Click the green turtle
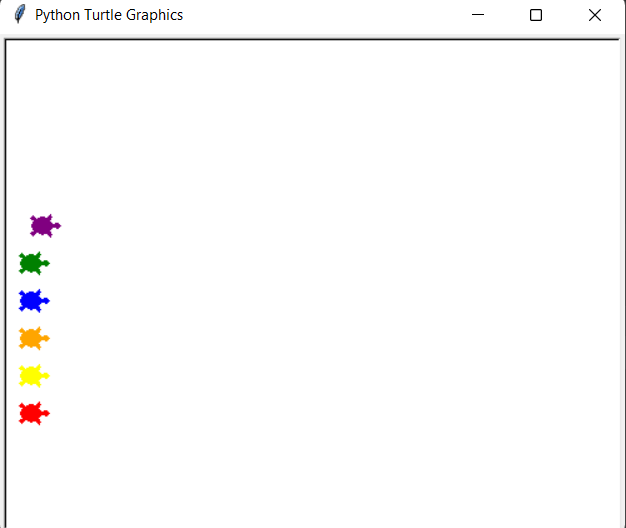 point(34,263)
